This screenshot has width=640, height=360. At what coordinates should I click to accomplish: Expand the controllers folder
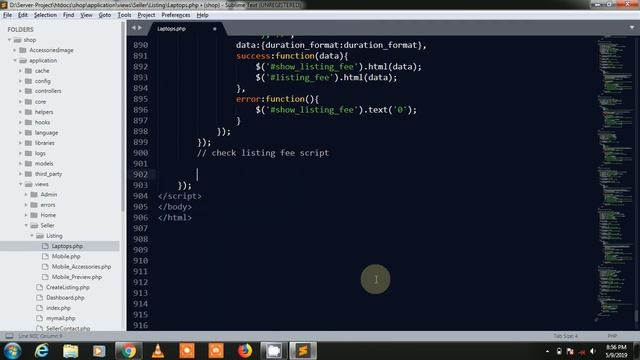coord(20,91)
